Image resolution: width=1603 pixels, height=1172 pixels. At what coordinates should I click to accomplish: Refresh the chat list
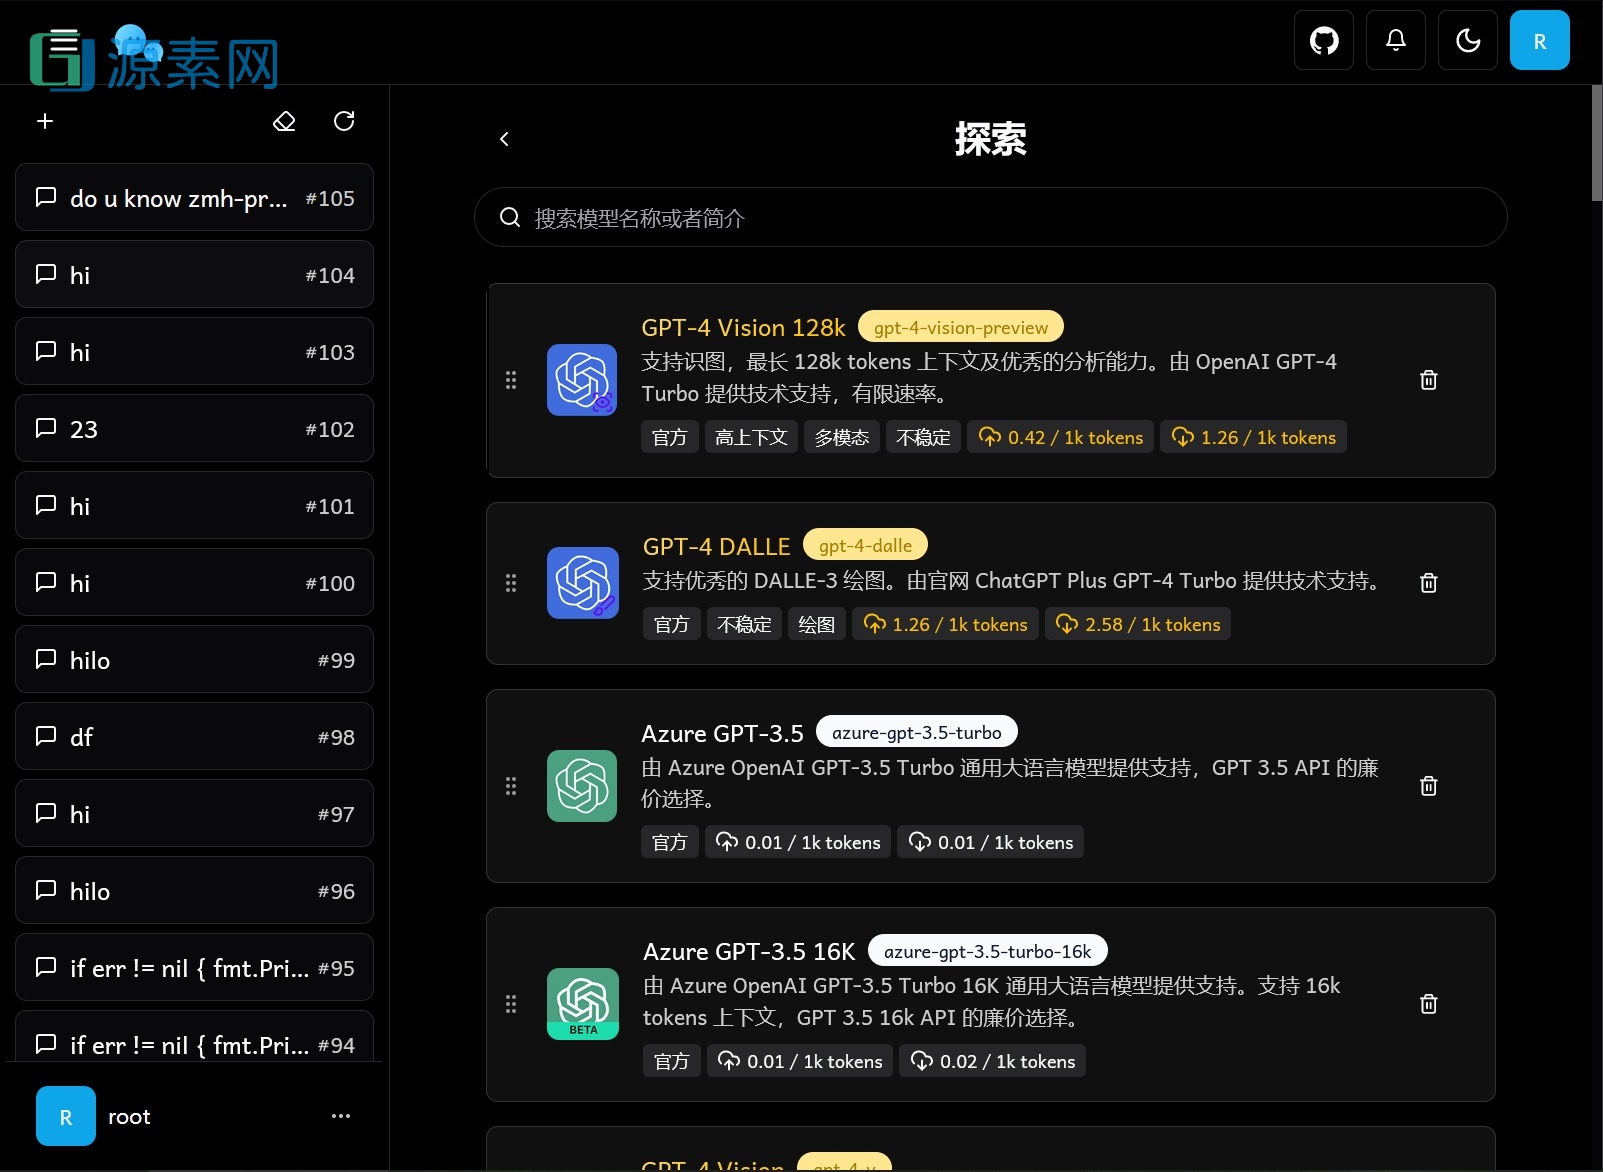[x=344, y=120]
